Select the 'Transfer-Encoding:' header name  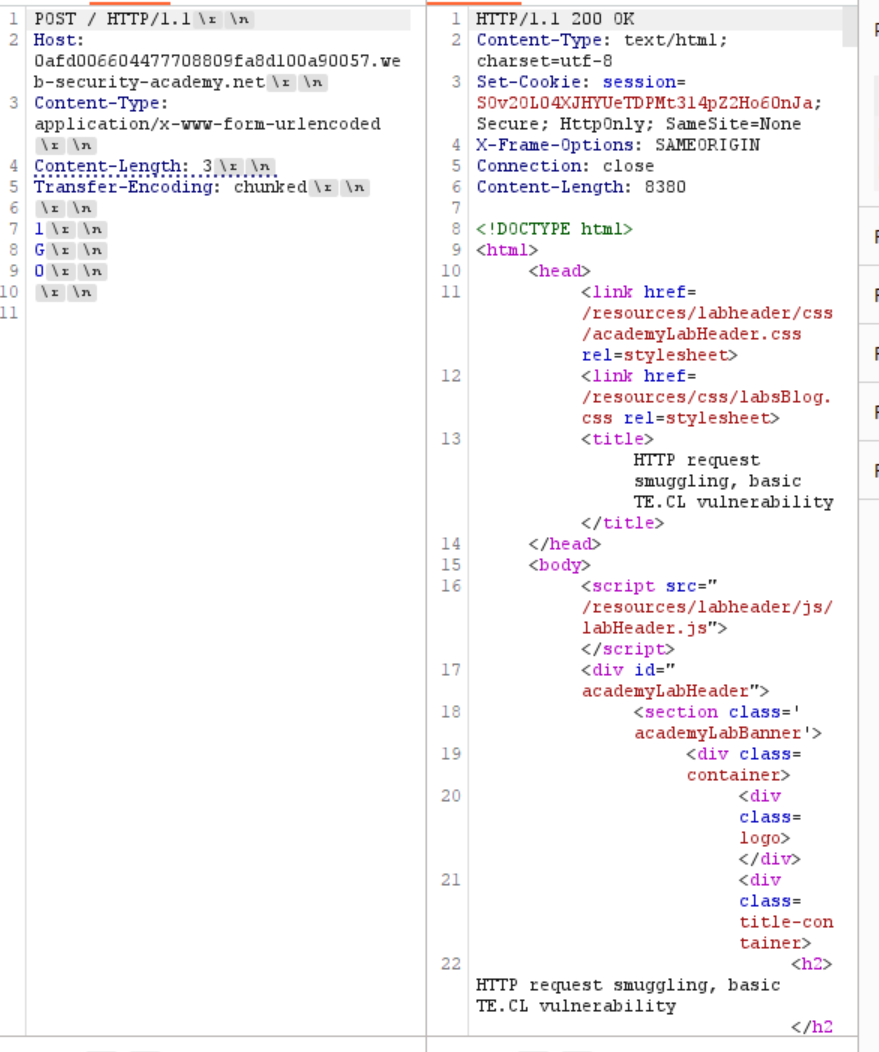pyautogui.click(x=127, y=187)
